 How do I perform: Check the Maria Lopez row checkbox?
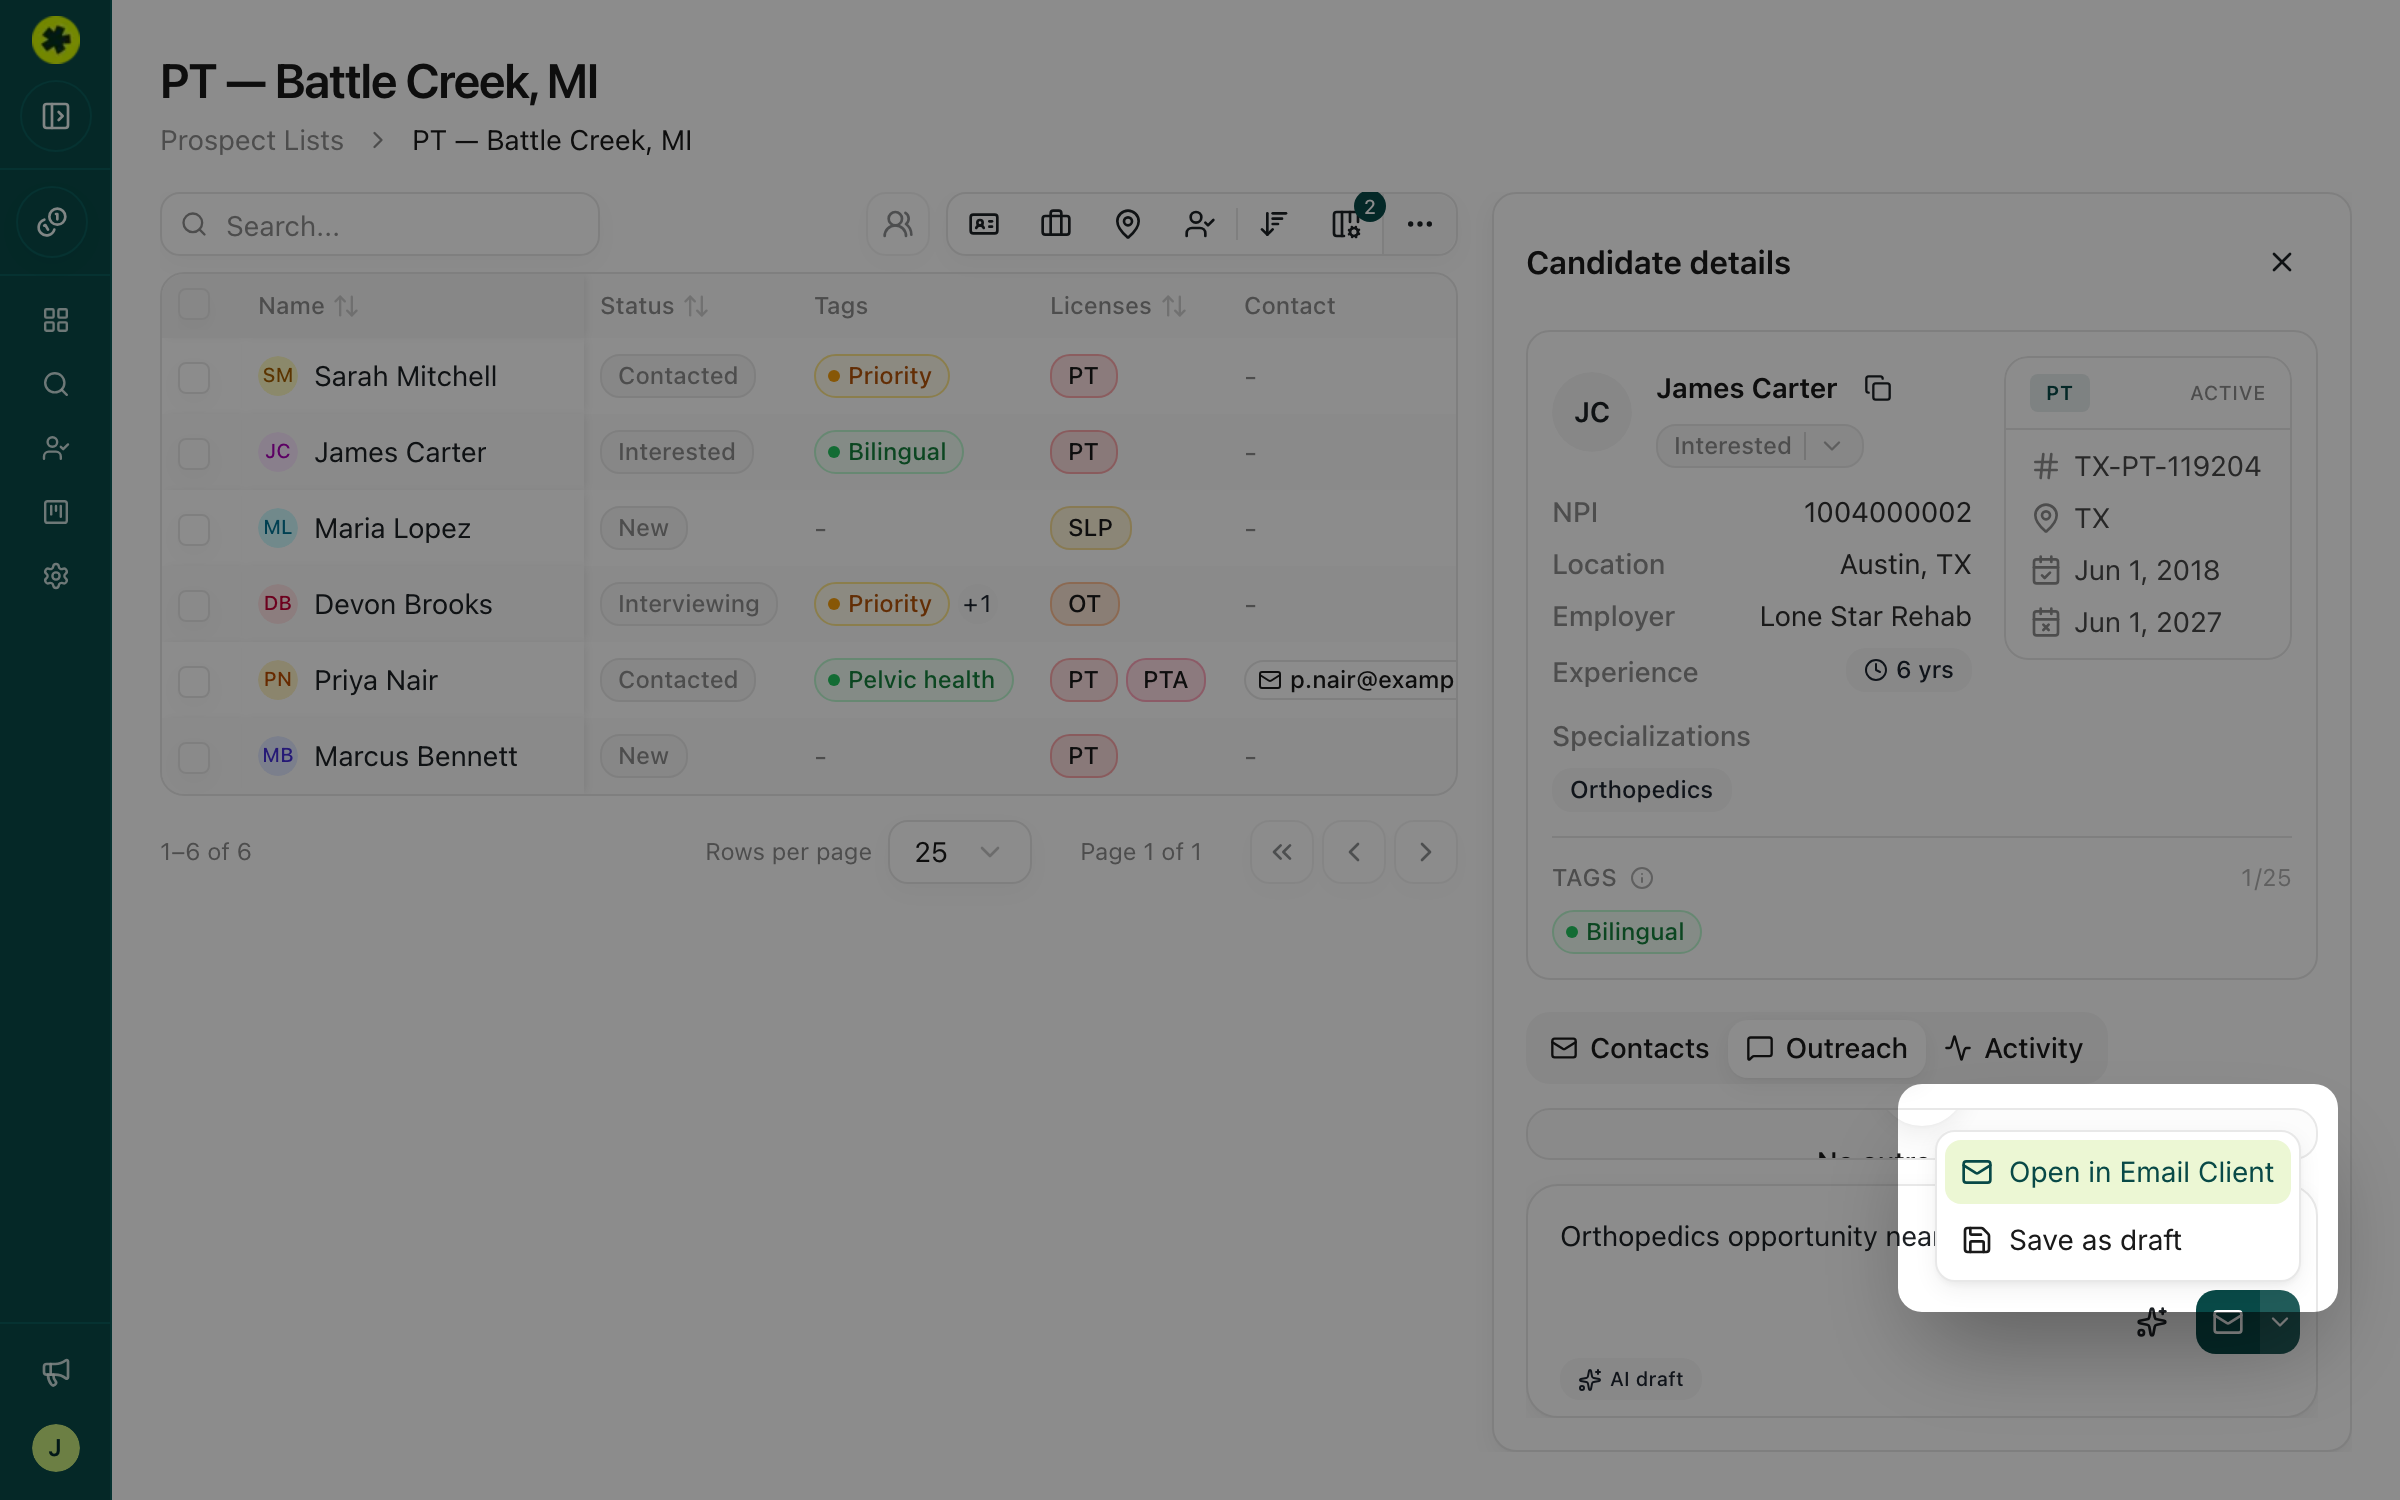tap(194, 529)
